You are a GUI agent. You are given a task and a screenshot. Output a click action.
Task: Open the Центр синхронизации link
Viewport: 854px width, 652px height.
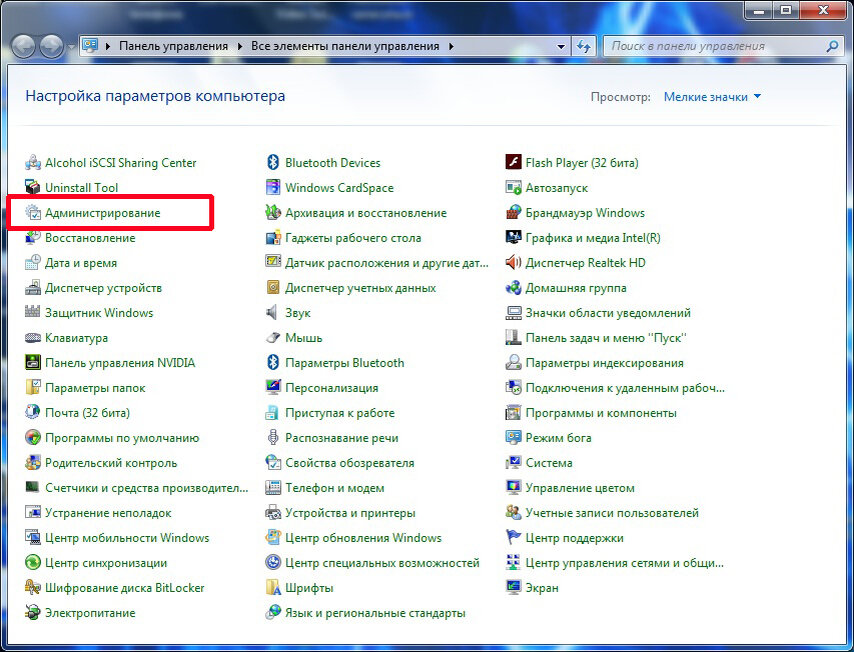click(x=106, y=563)
